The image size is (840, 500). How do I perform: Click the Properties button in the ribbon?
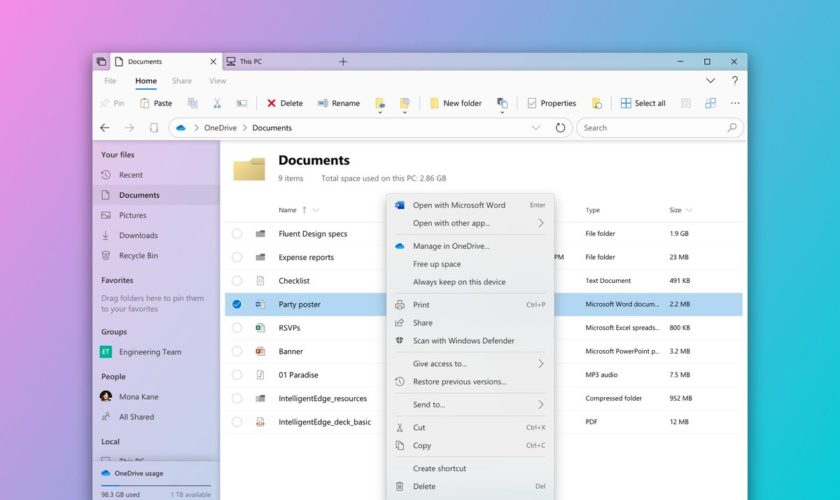[551, 103]
